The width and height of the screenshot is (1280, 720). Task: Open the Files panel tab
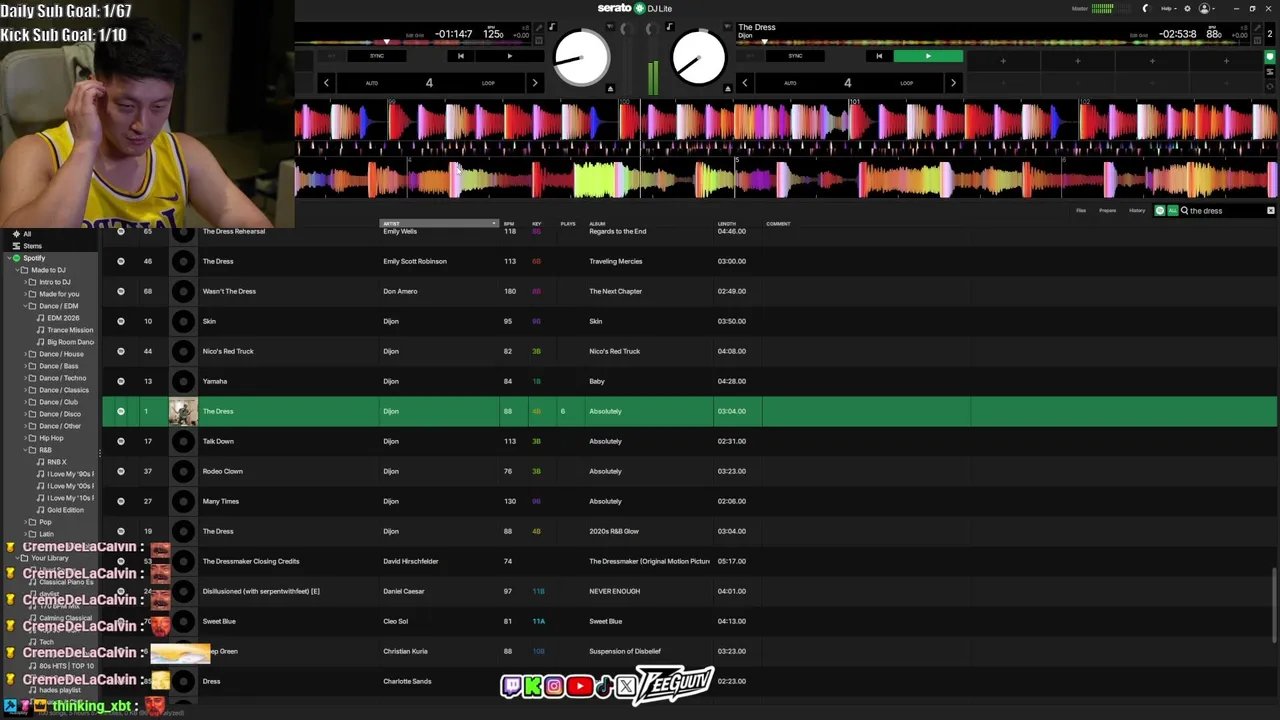[1081, 211]
